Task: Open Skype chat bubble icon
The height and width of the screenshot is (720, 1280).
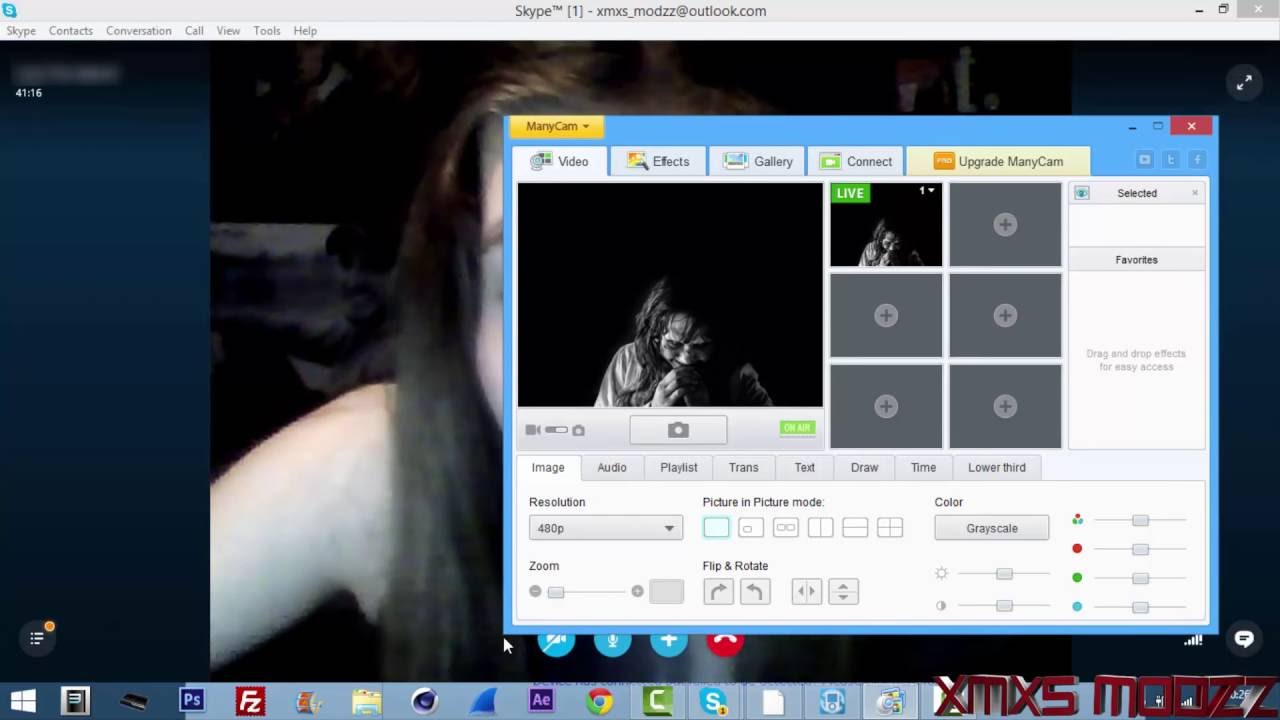Action: tap(1244, 639)
